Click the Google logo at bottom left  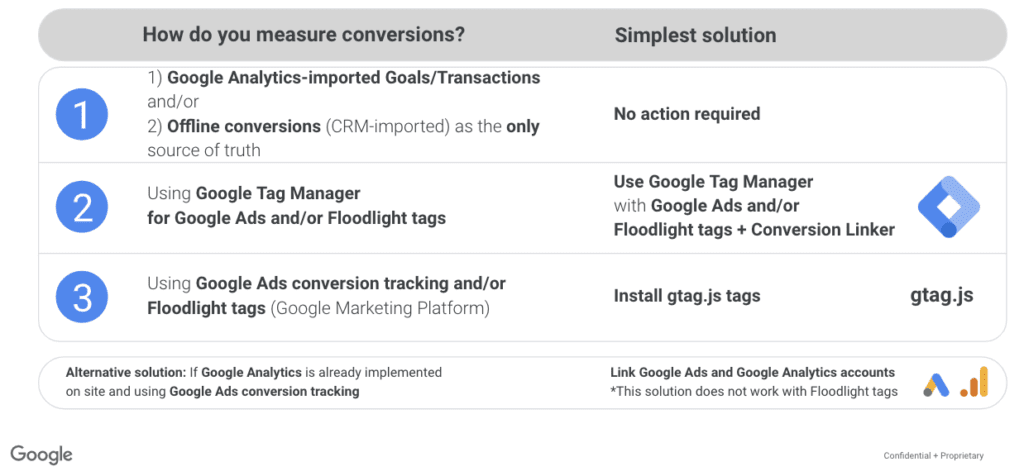42,455
